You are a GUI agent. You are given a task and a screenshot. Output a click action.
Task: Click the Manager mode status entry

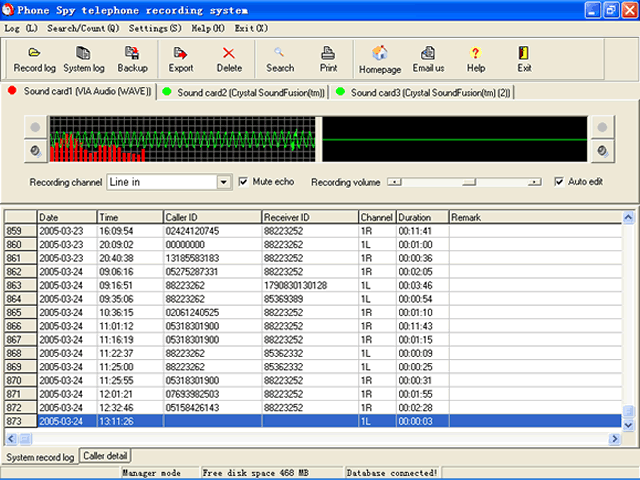pos(160,473)
